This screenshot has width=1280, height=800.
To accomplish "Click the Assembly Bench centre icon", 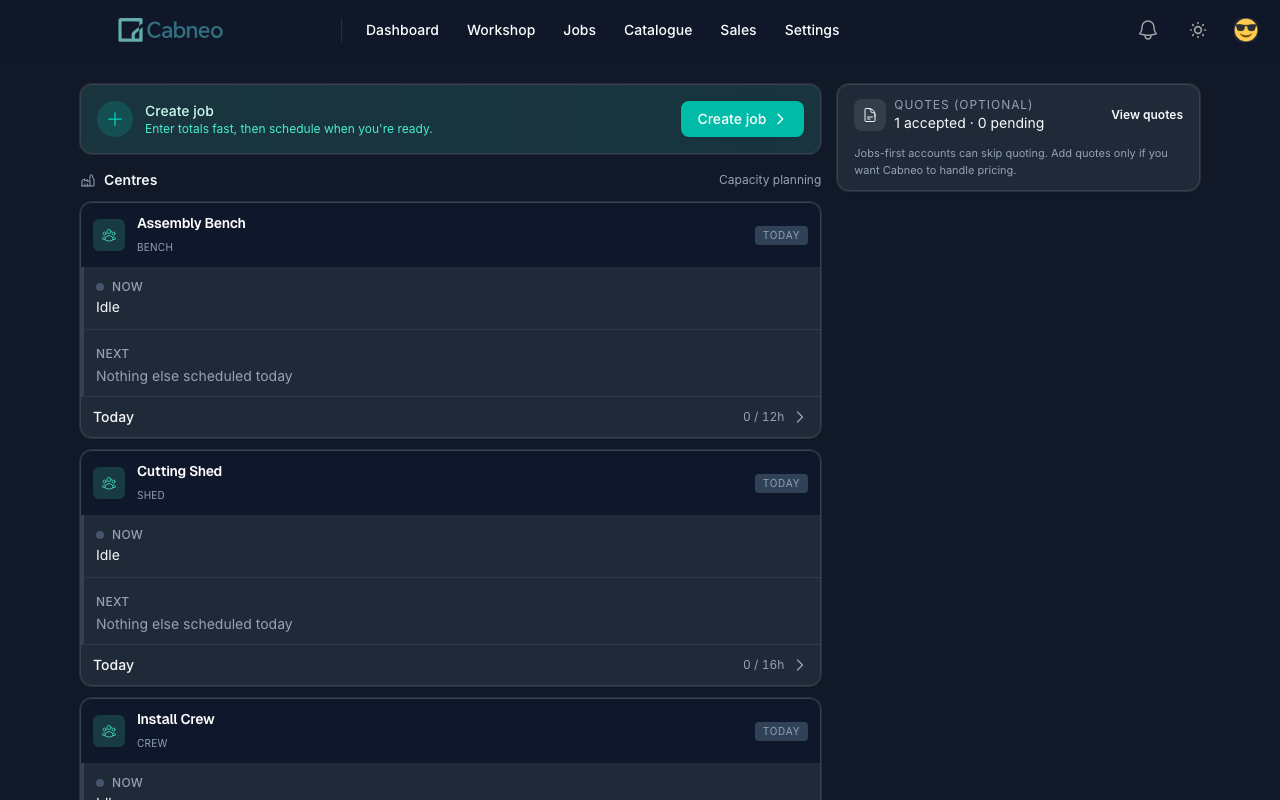I will [108, 234].
